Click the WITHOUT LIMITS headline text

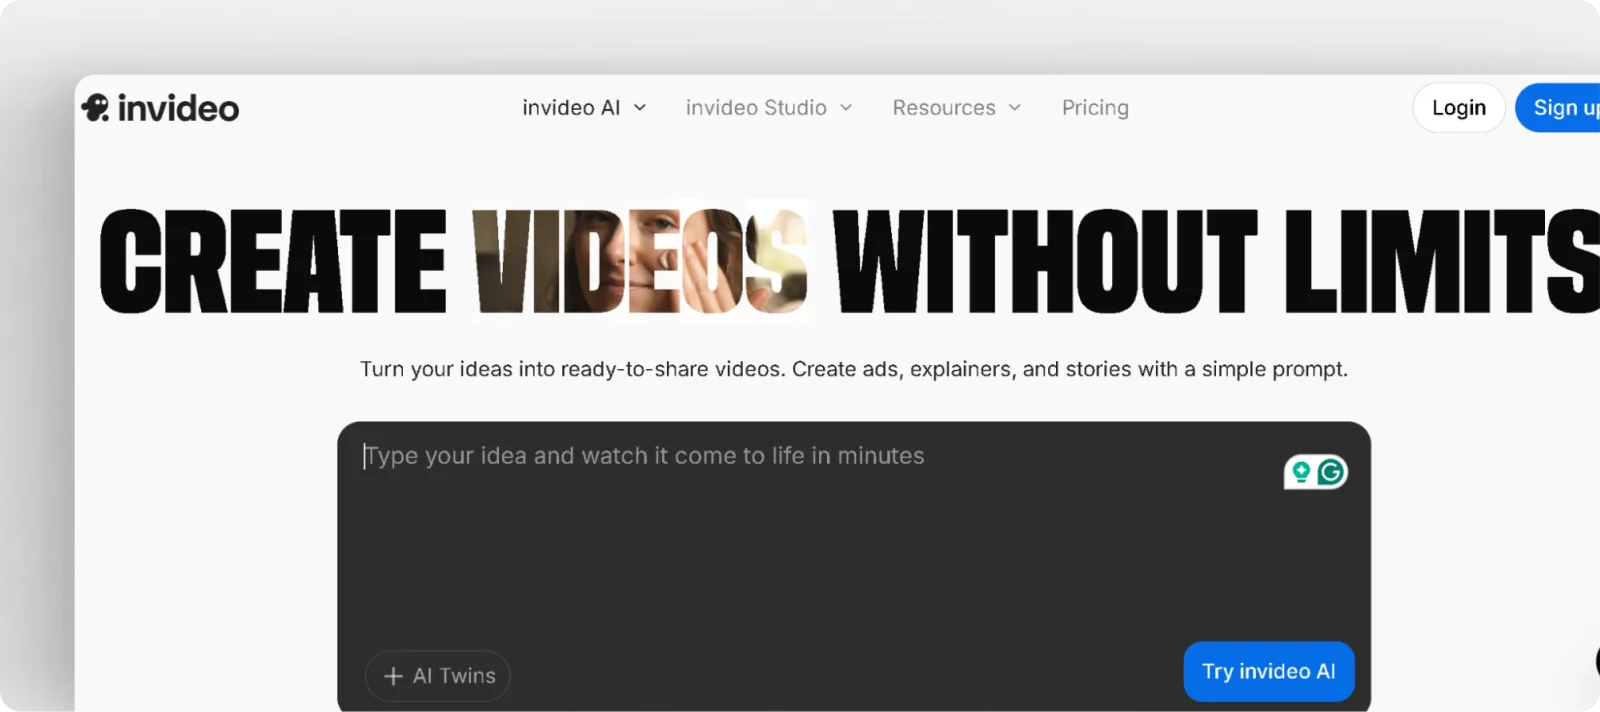tap(1215, 261)
